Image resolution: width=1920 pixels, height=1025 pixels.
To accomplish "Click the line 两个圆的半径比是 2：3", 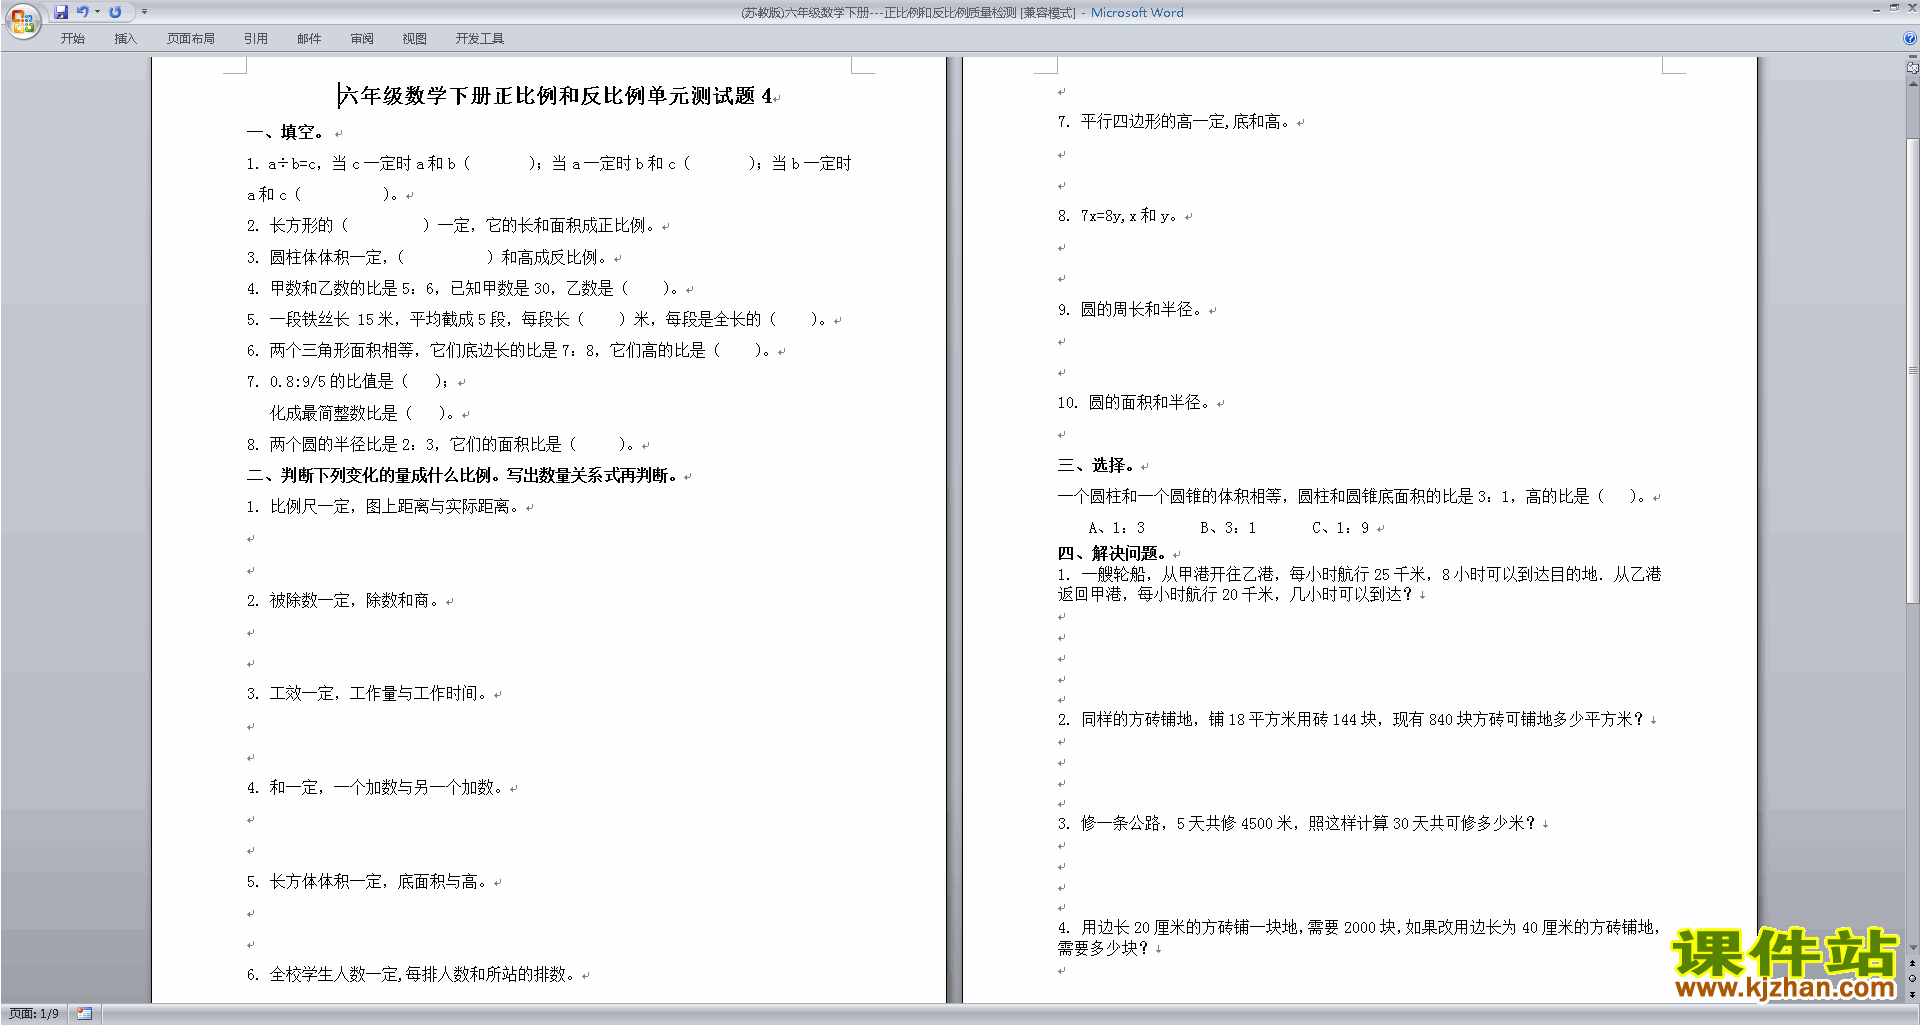I will [x=441, y=444].
